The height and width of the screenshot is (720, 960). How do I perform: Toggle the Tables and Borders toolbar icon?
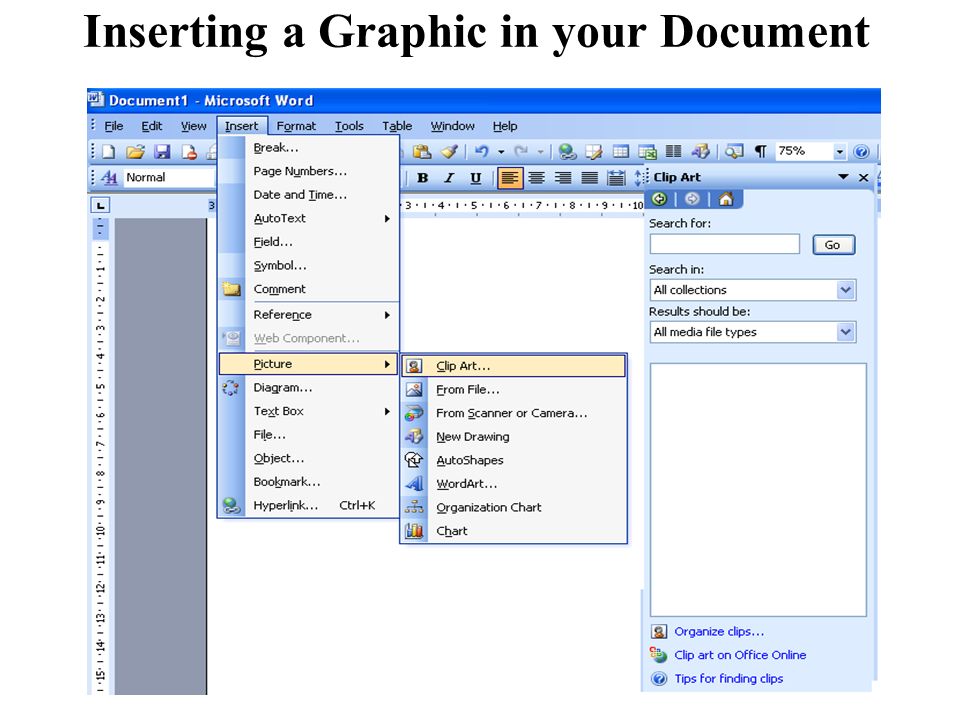[594, 151]
